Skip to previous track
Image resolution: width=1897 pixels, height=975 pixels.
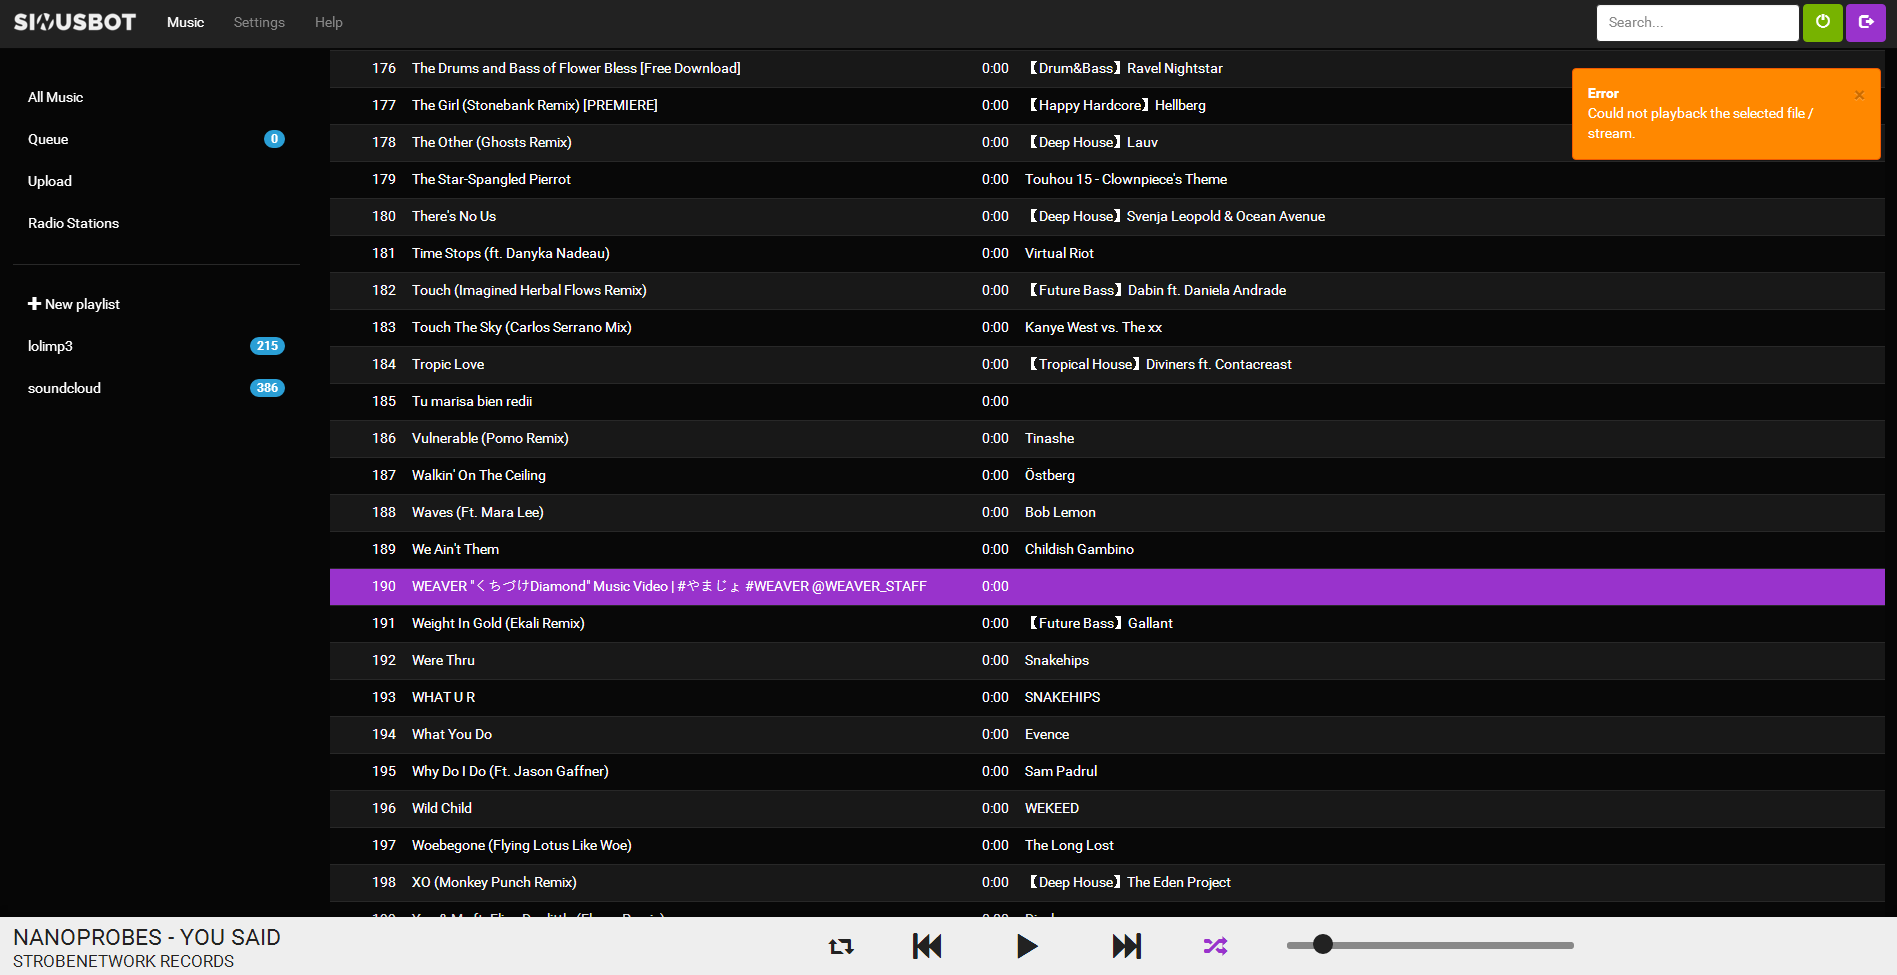tap(927, 946)
